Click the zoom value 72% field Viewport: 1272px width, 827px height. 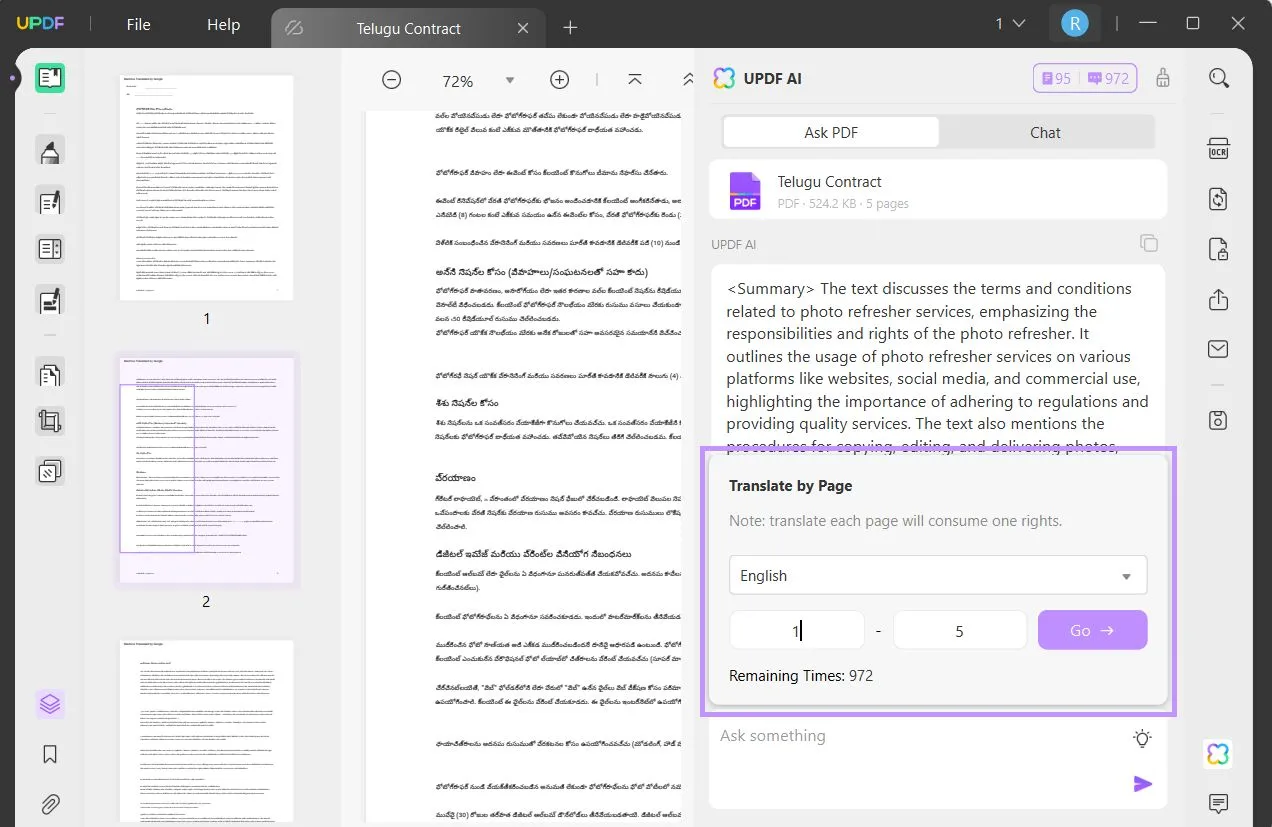pos(458,81)
